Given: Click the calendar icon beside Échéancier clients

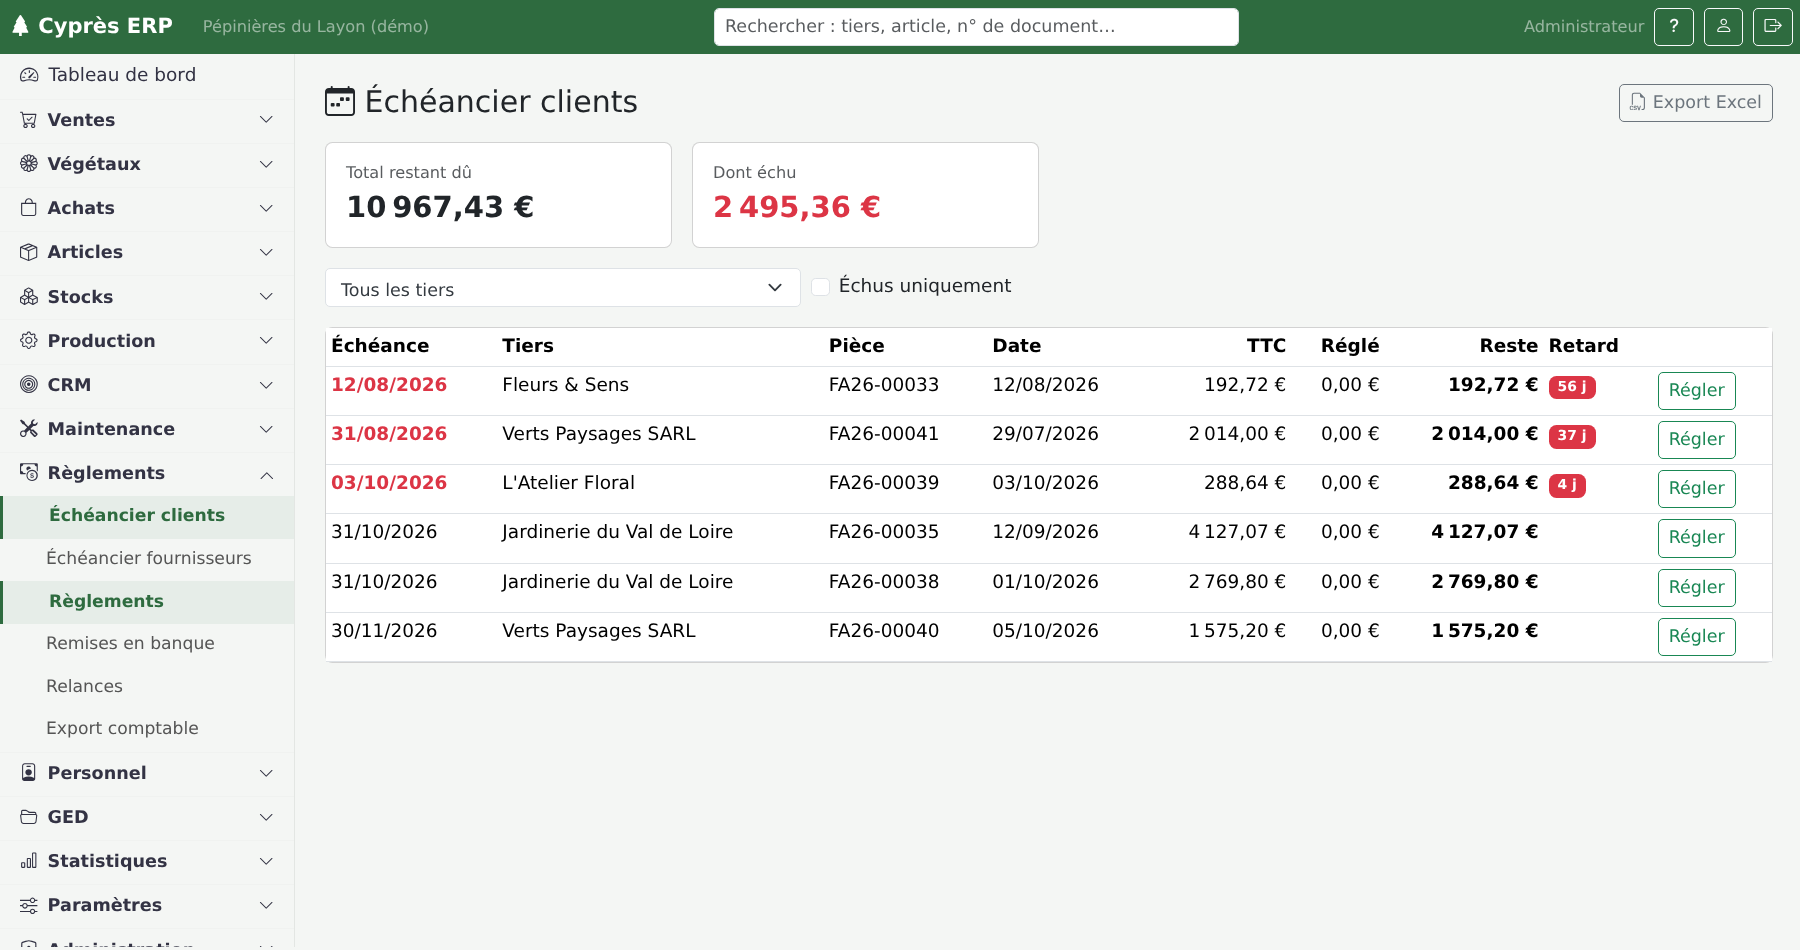Looking at the screenshot, I should [x=340, y=102].
